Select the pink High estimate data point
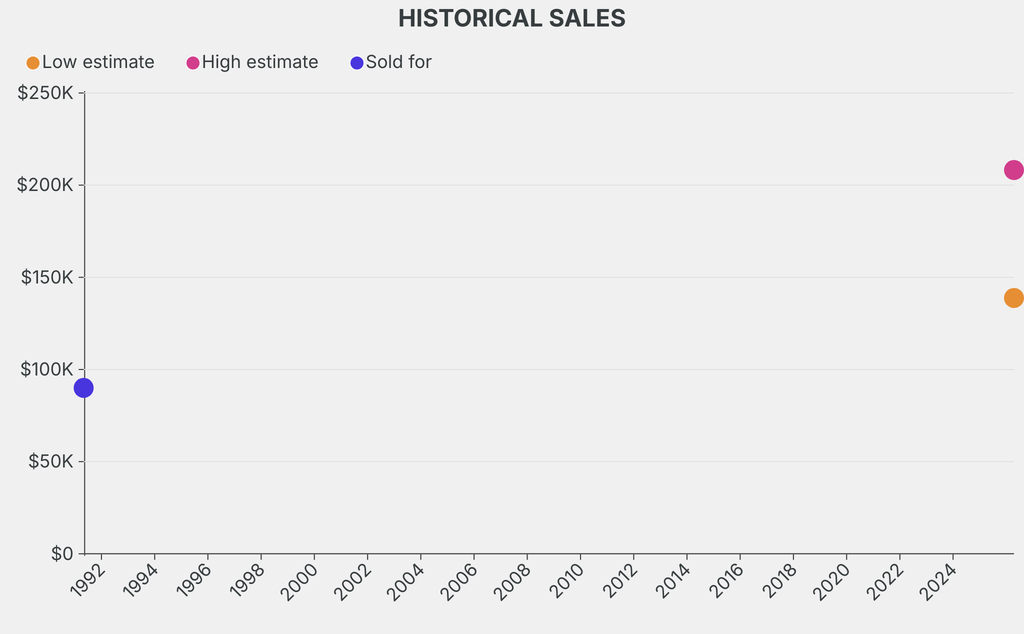The width and height of the screenshot is (1024, 634). [x=1013, y=170]
